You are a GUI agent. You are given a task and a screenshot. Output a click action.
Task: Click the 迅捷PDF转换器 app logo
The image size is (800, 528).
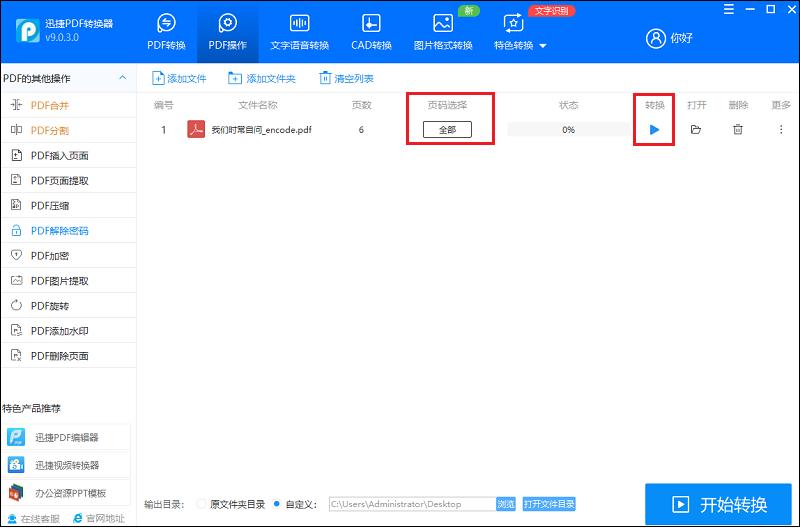(x=28, y=31)
